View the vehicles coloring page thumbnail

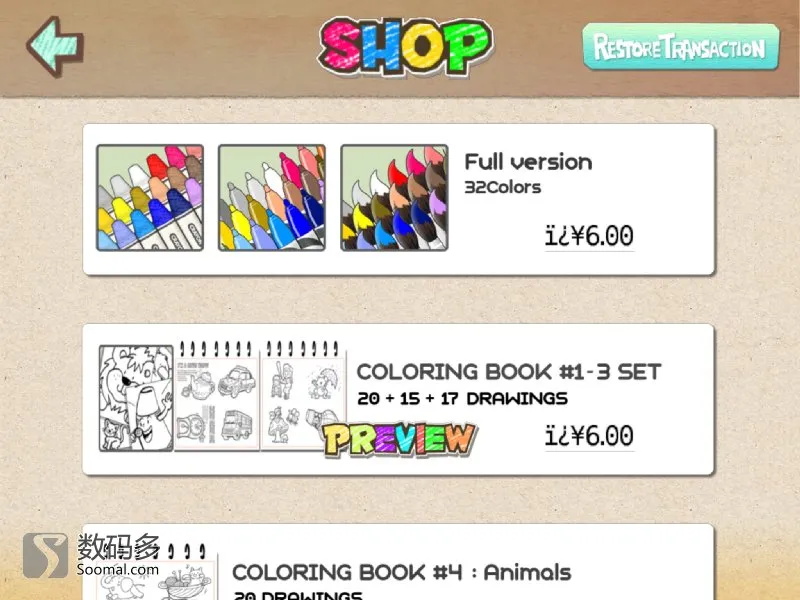click(217, 396)
